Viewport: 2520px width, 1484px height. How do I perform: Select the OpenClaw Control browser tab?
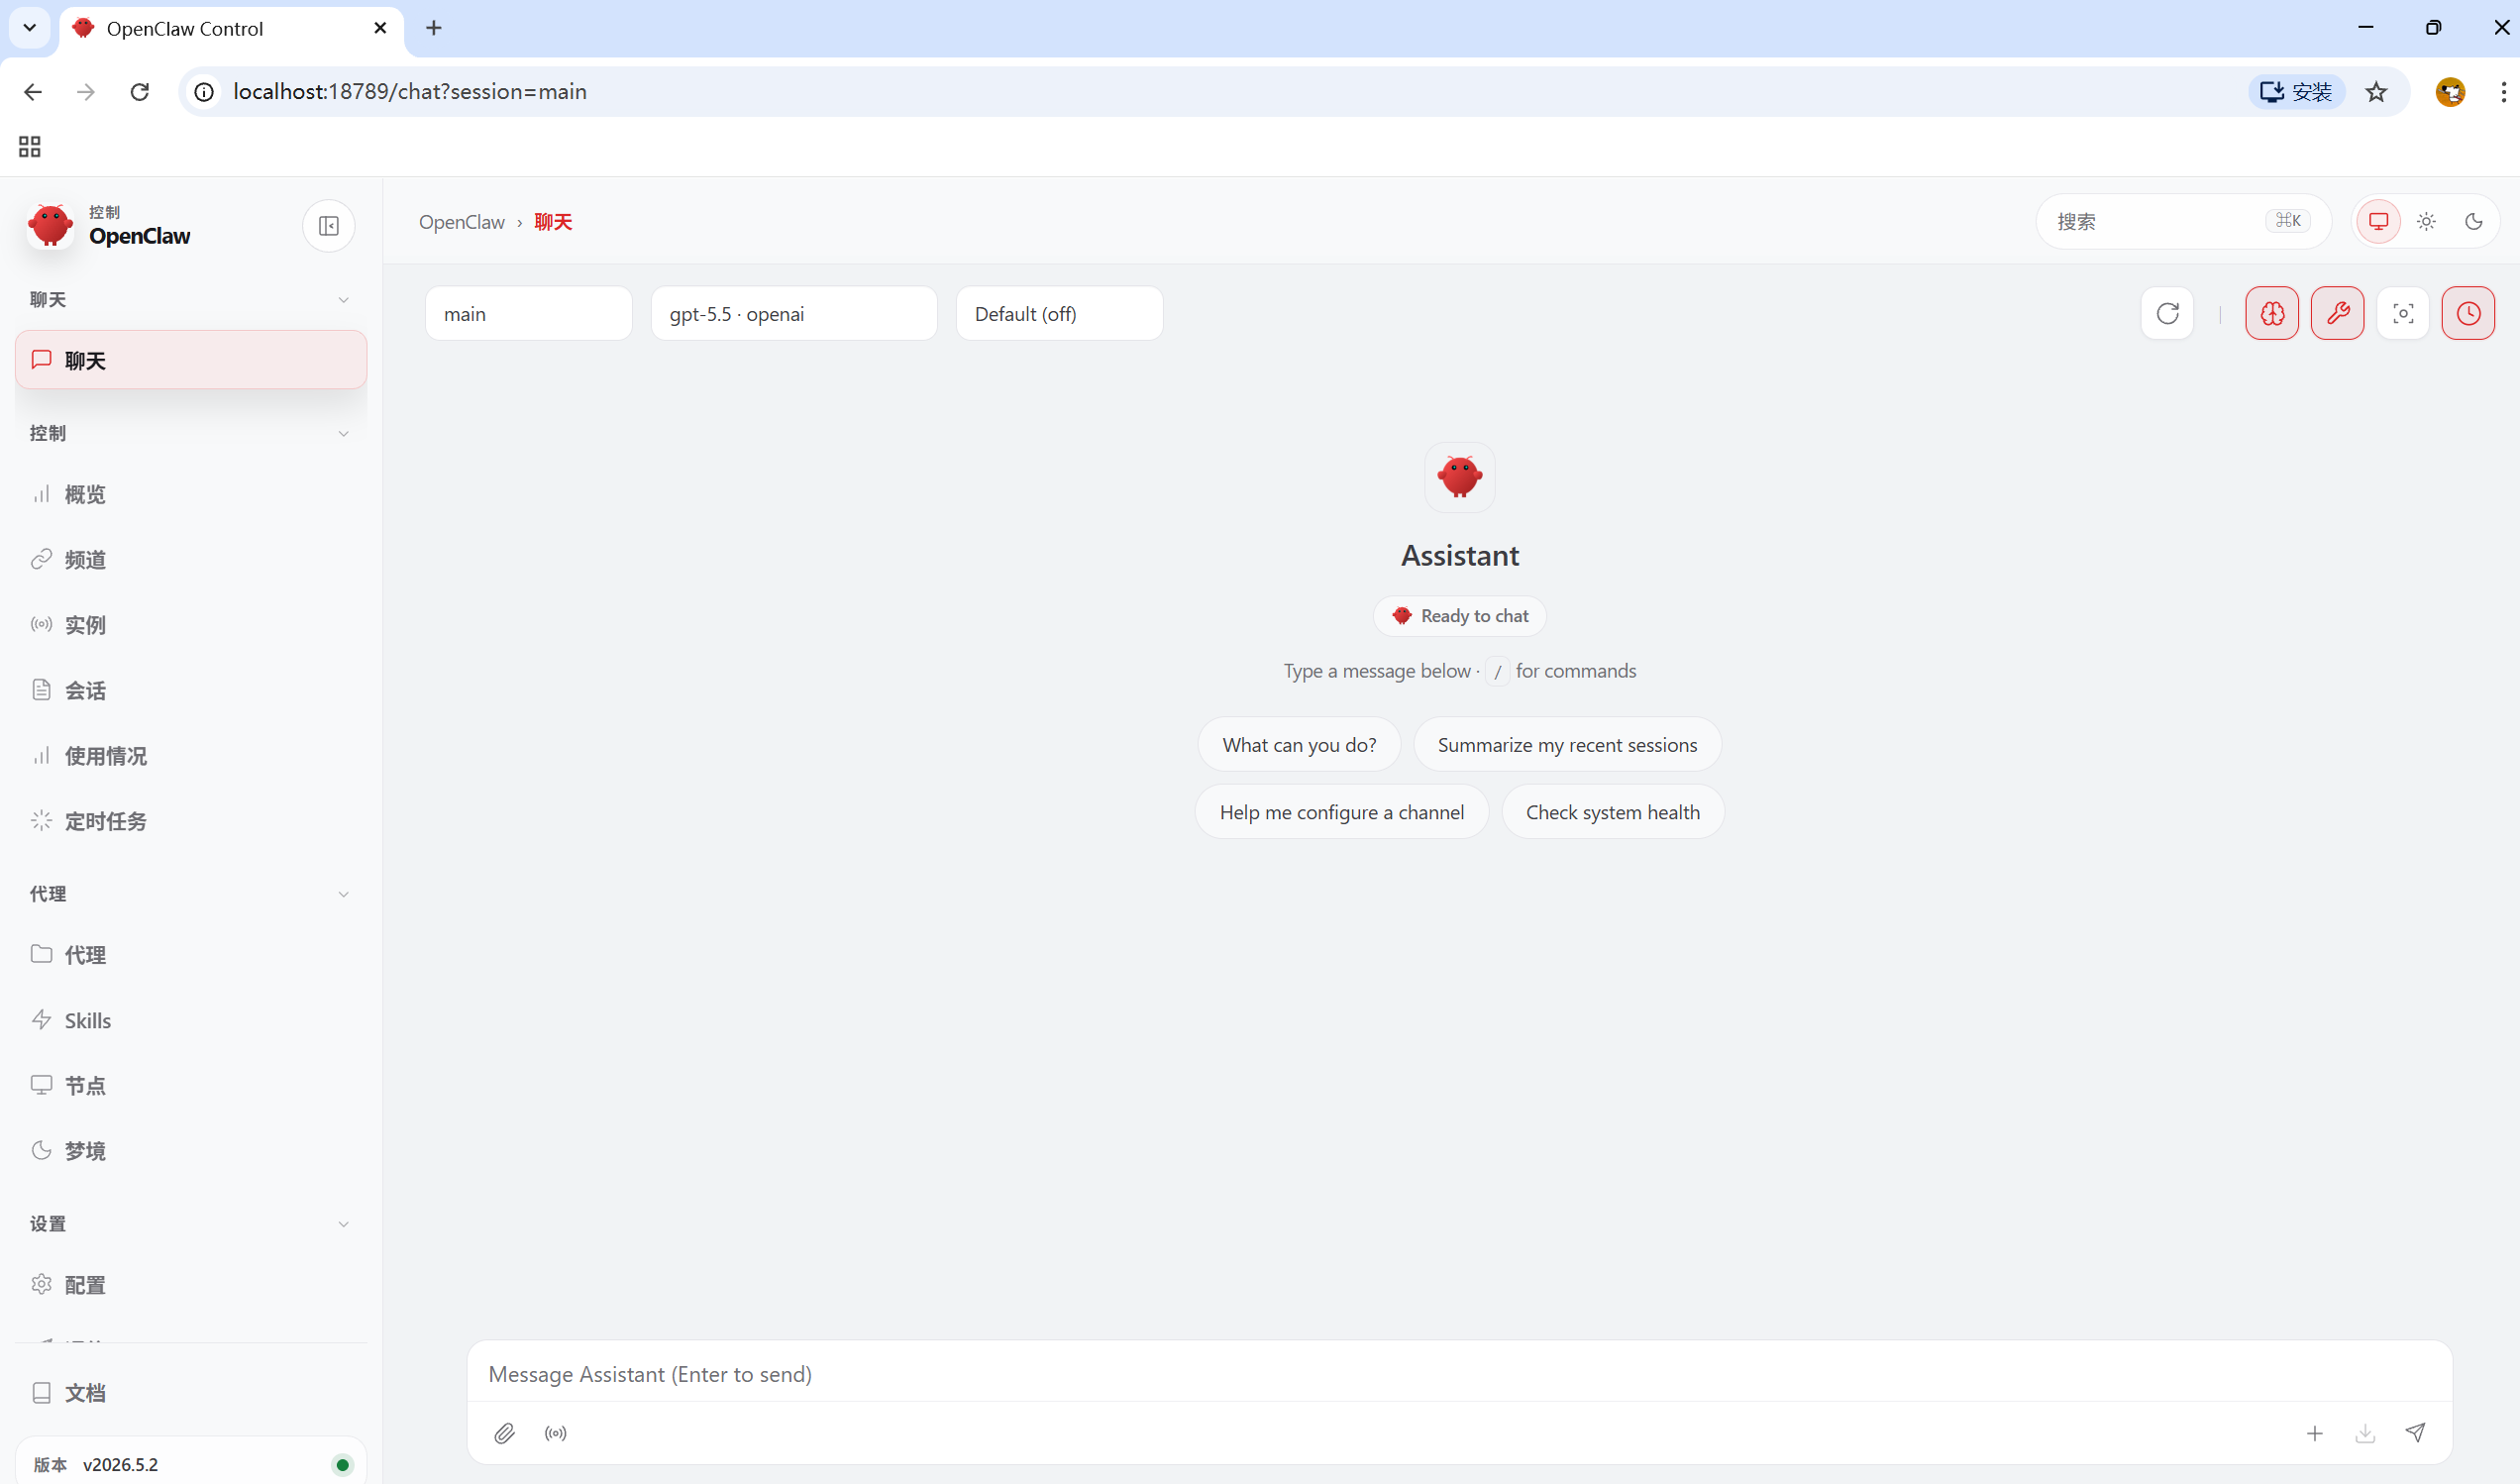[231, 29]
